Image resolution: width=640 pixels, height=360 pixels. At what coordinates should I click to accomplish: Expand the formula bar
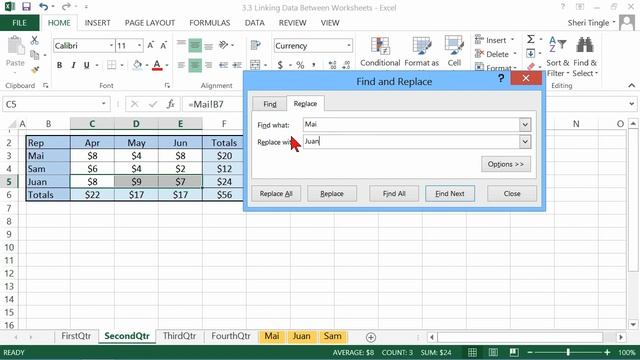click(631, 104)
